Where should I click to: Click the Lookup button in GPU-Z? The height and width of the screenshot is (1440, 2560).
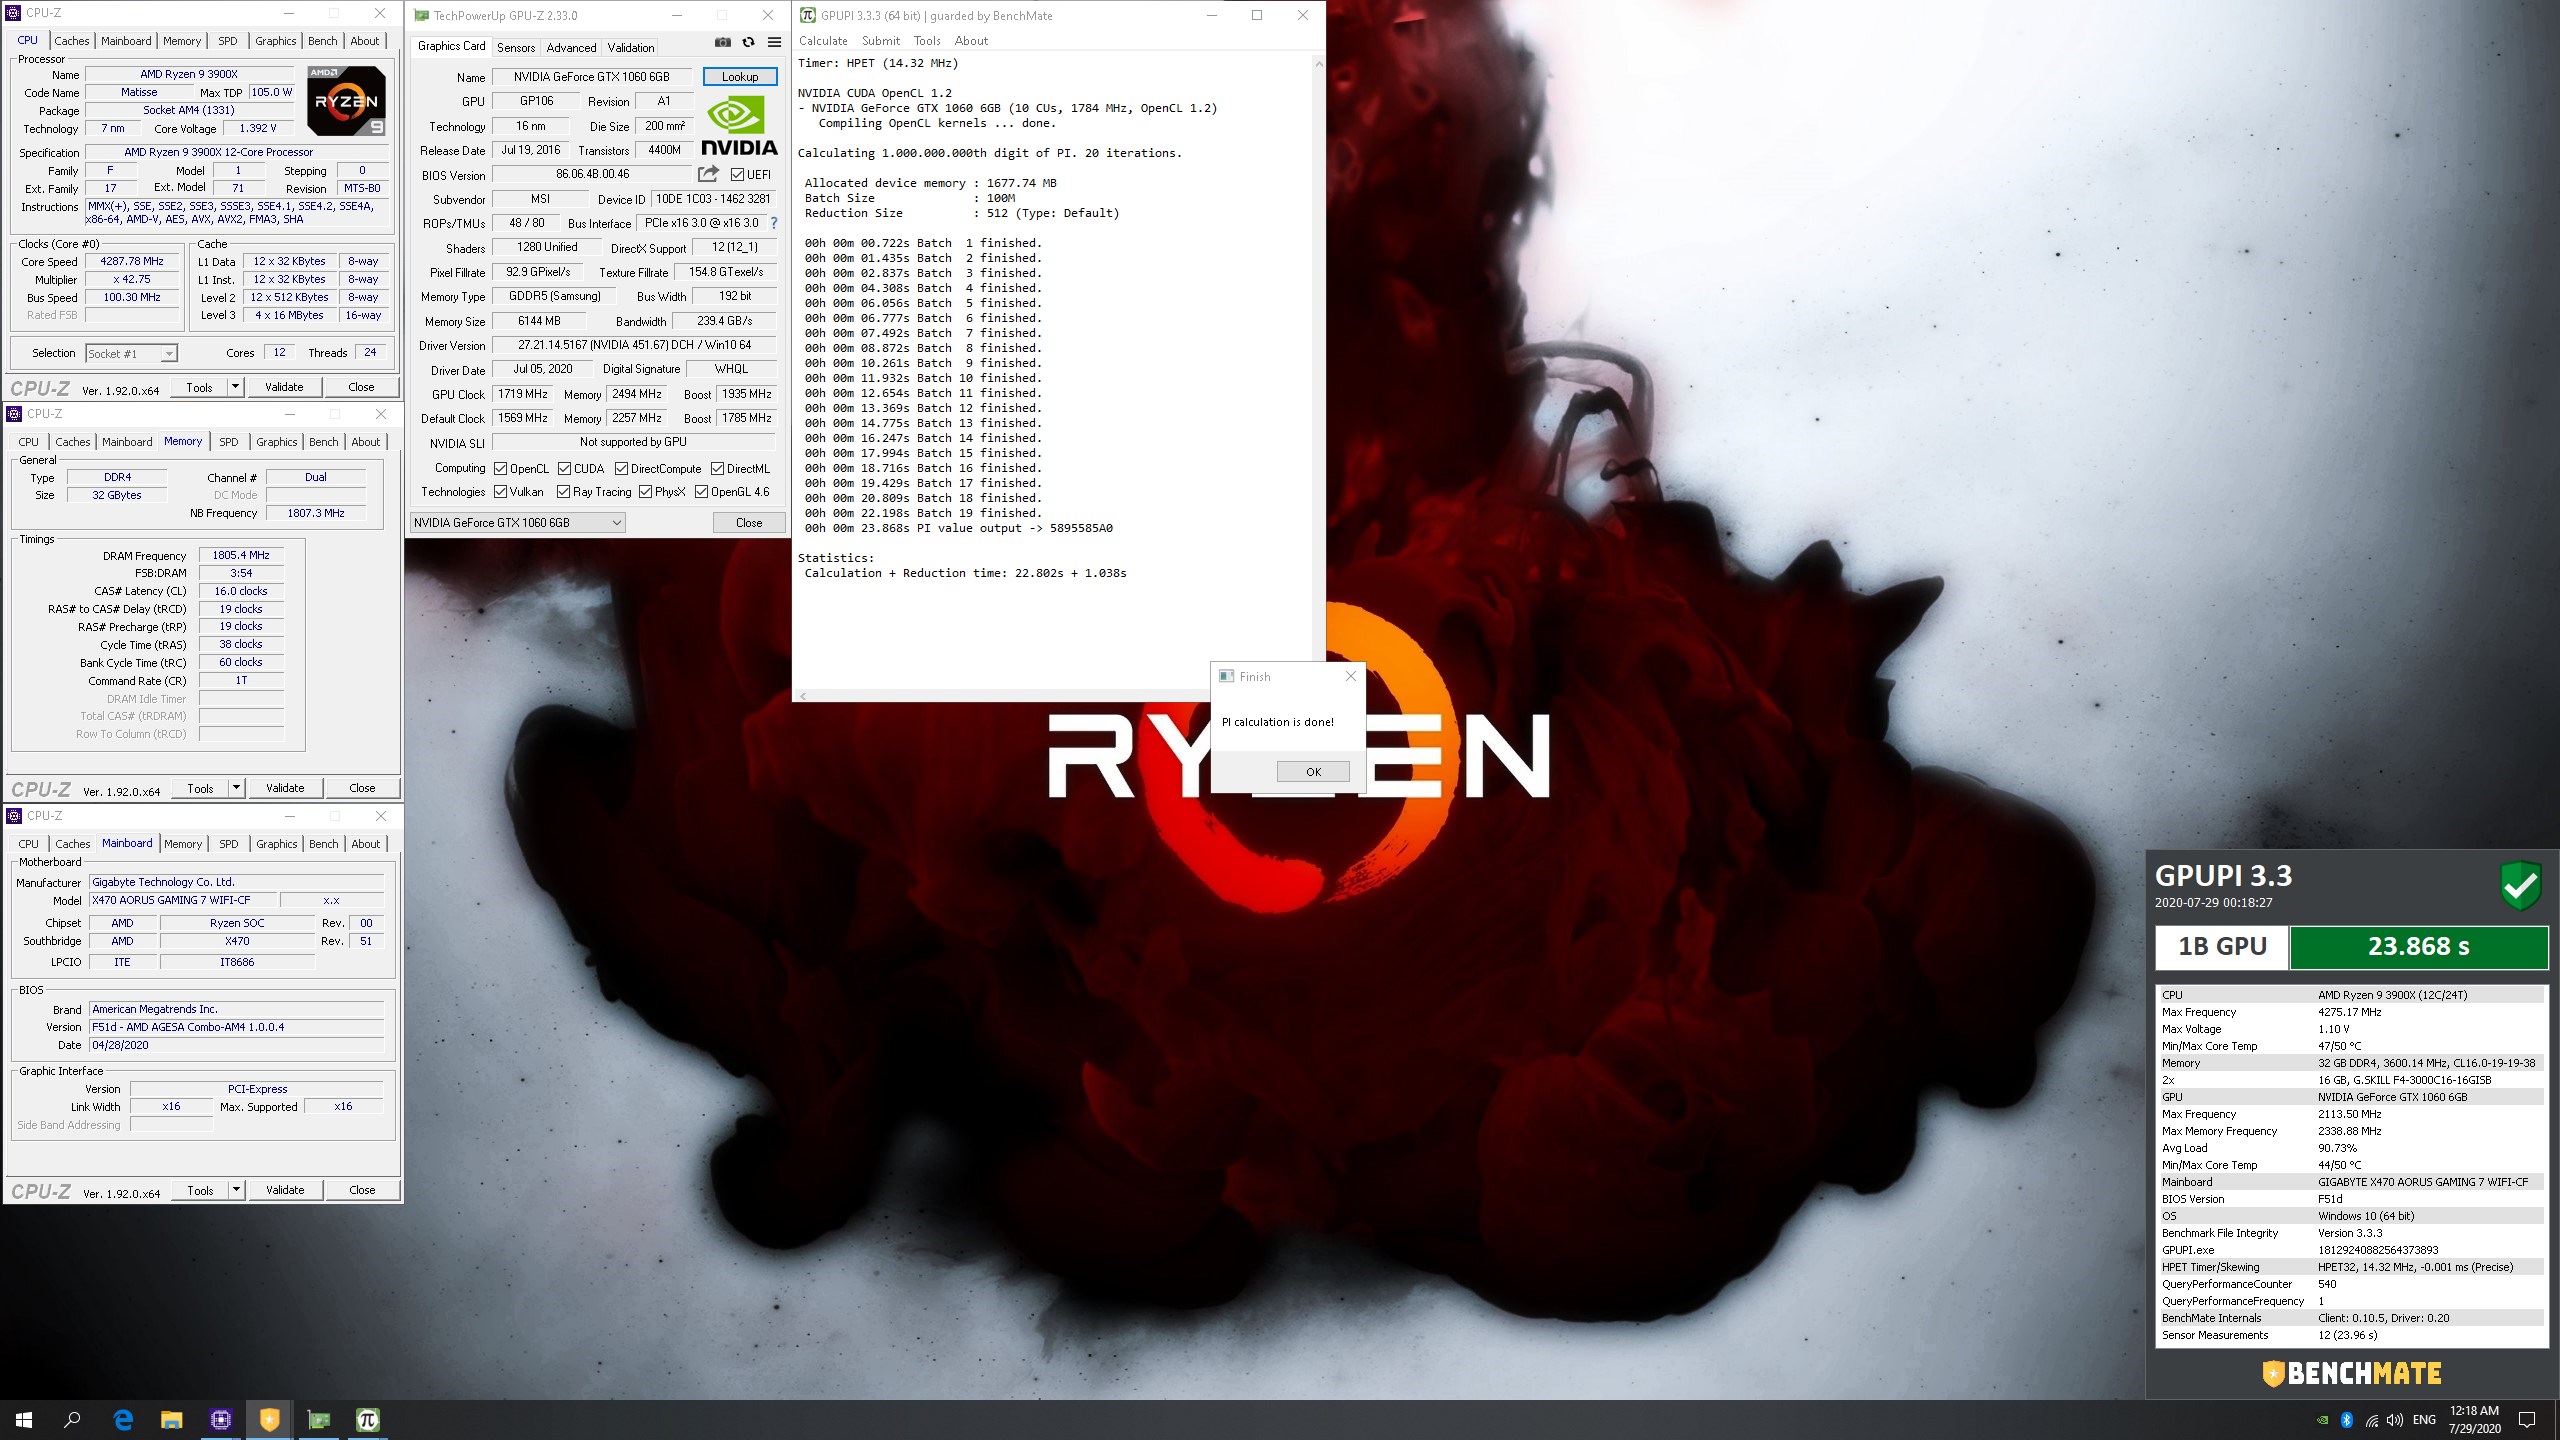(740, 77)
